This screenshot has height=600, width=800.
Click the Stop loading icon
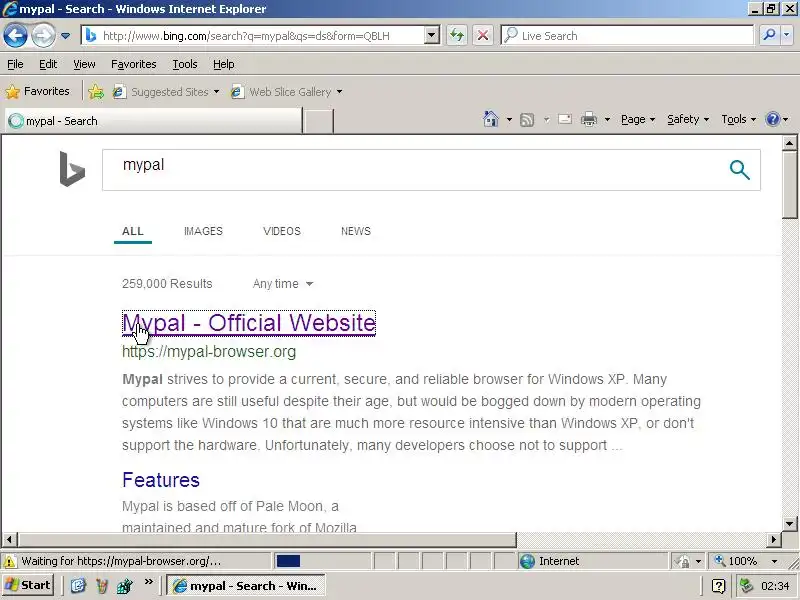(483, 36)
